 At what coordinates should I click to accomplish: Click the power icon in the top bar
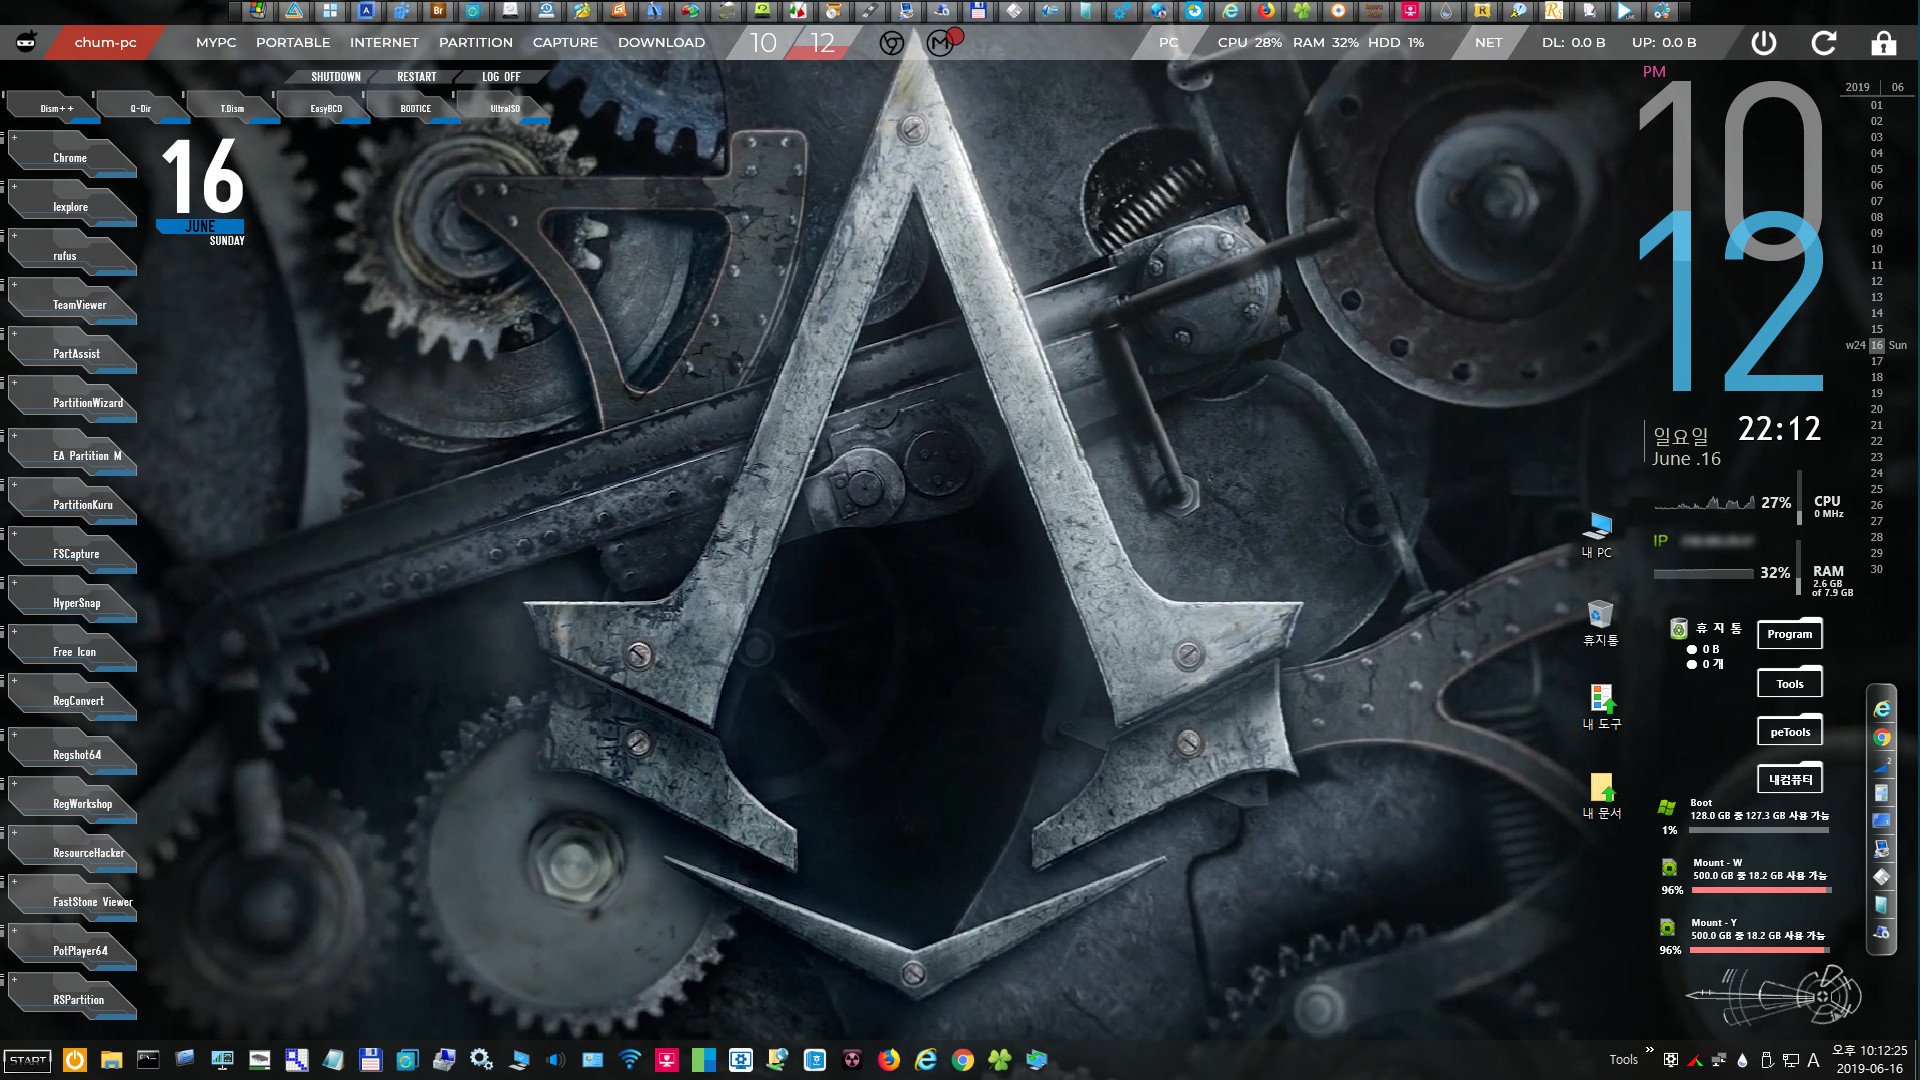[x=1764, y=43]
